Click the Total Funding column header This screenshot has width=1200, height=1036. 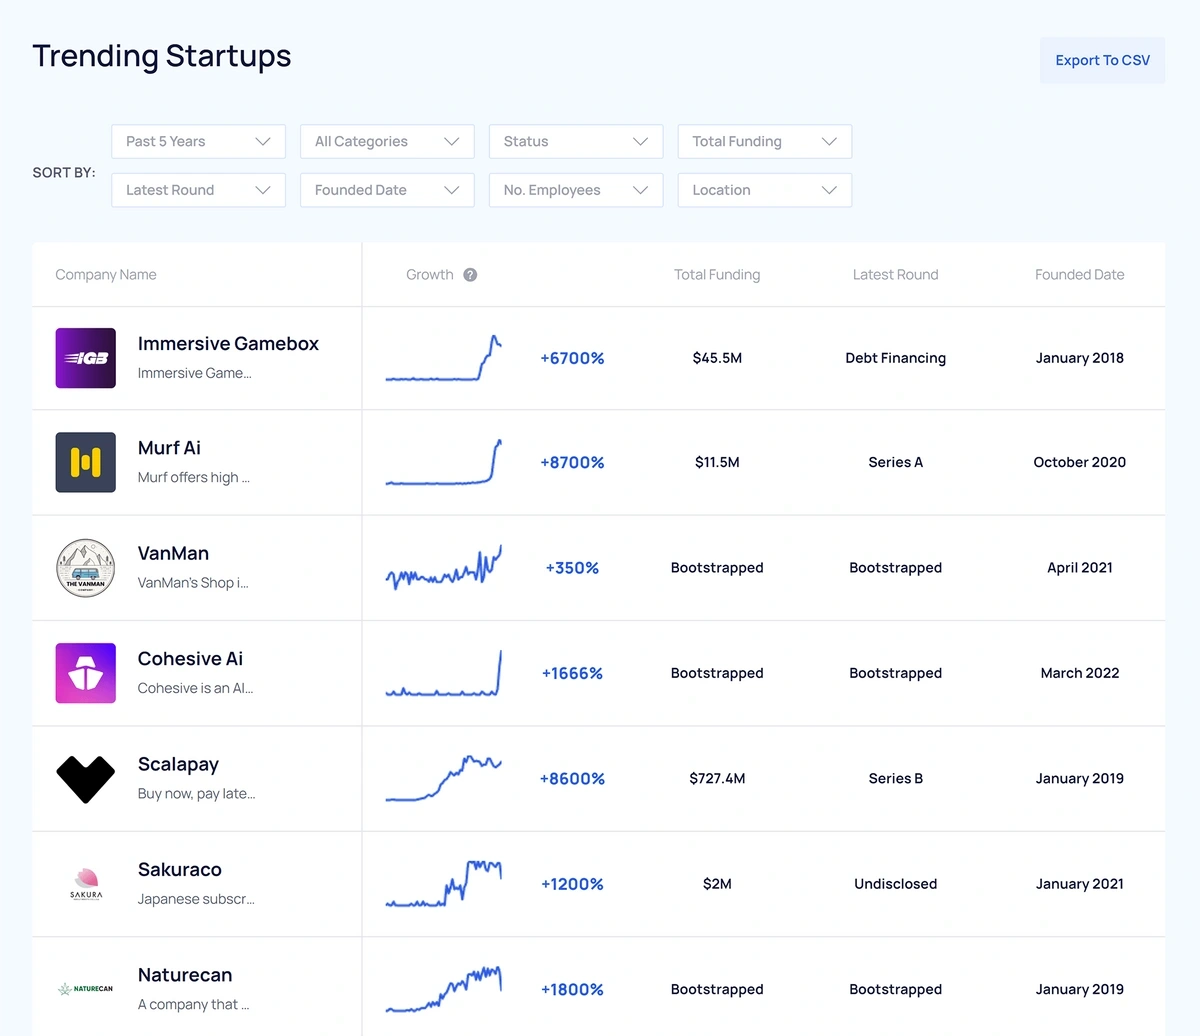[717, 275]
